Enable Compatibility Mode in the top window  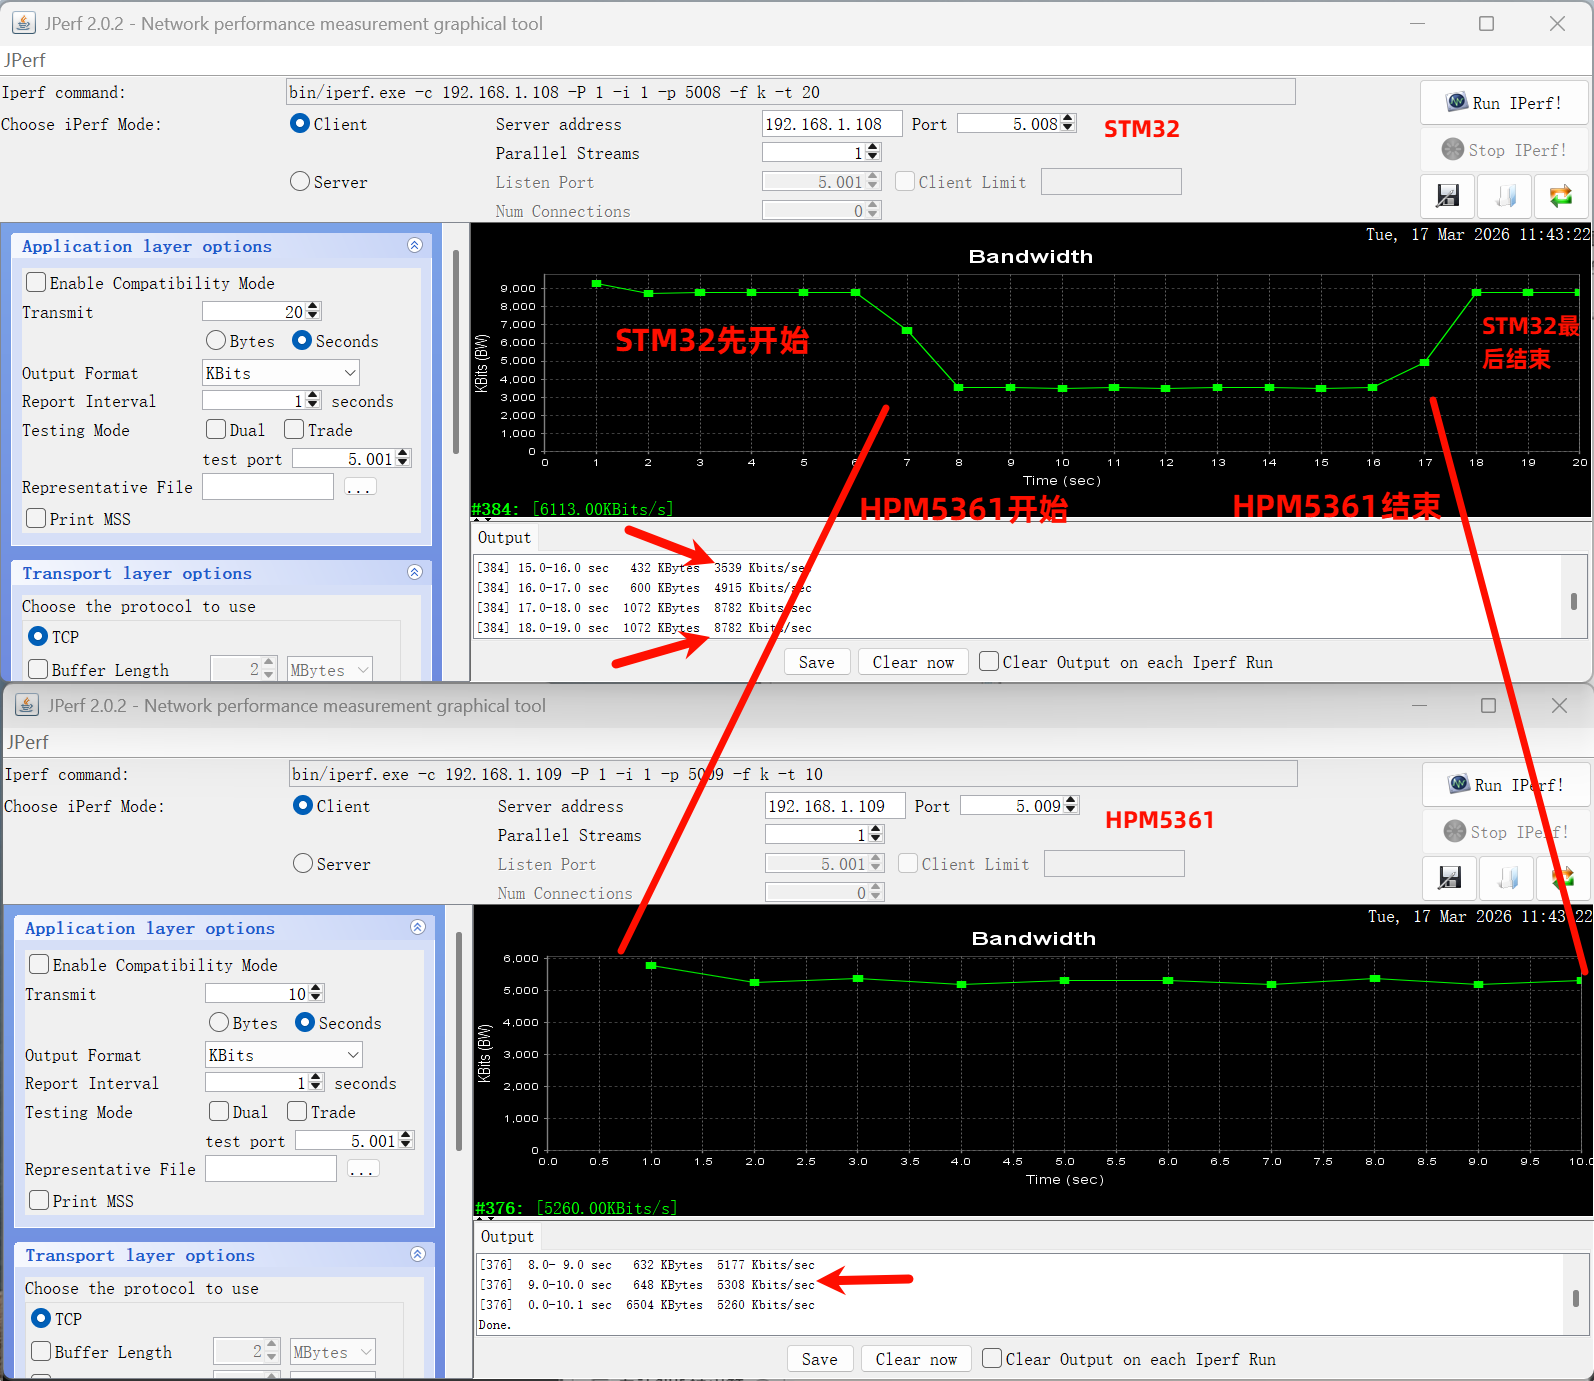36,283
